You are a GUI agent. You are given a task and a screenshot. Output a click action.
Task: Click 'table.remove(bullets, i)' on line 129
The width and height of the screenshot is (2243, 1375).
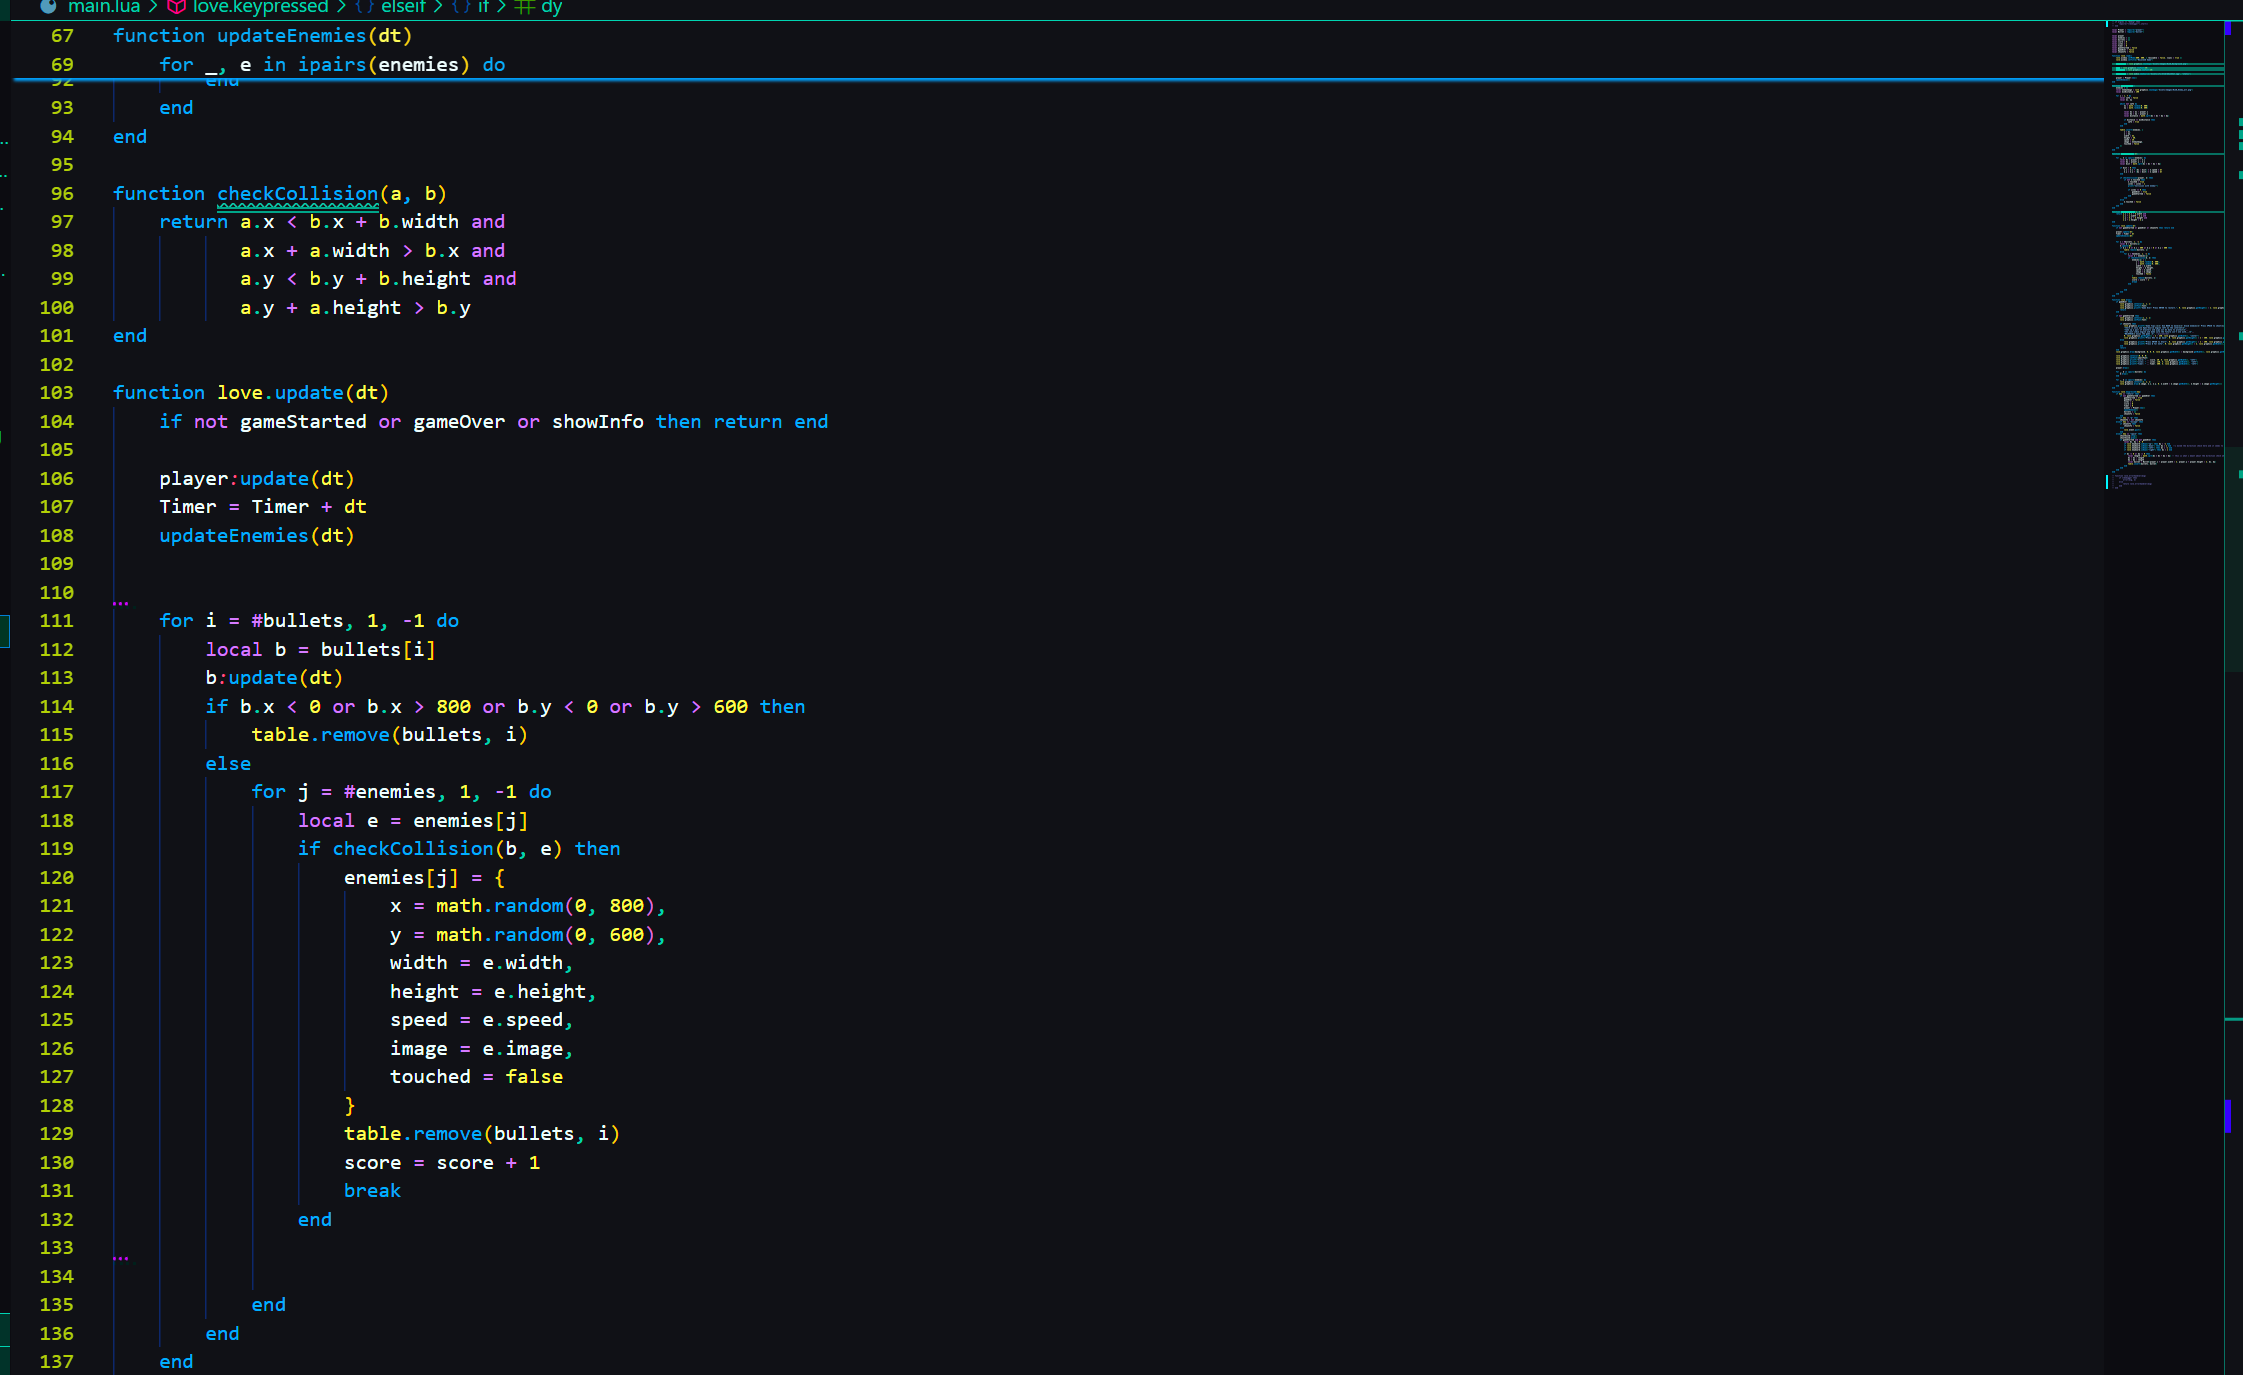click(482, 1134)
